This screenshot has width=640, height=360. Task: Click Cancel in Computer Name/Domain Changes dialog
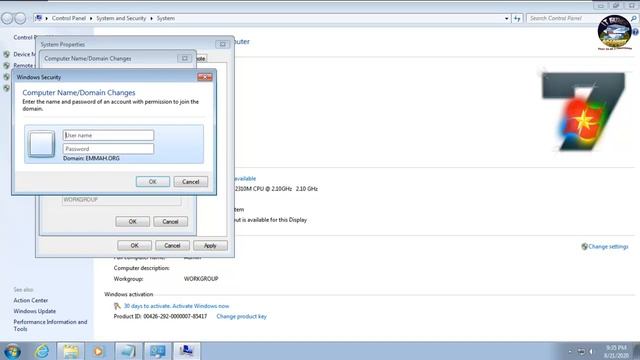(170, 222)
